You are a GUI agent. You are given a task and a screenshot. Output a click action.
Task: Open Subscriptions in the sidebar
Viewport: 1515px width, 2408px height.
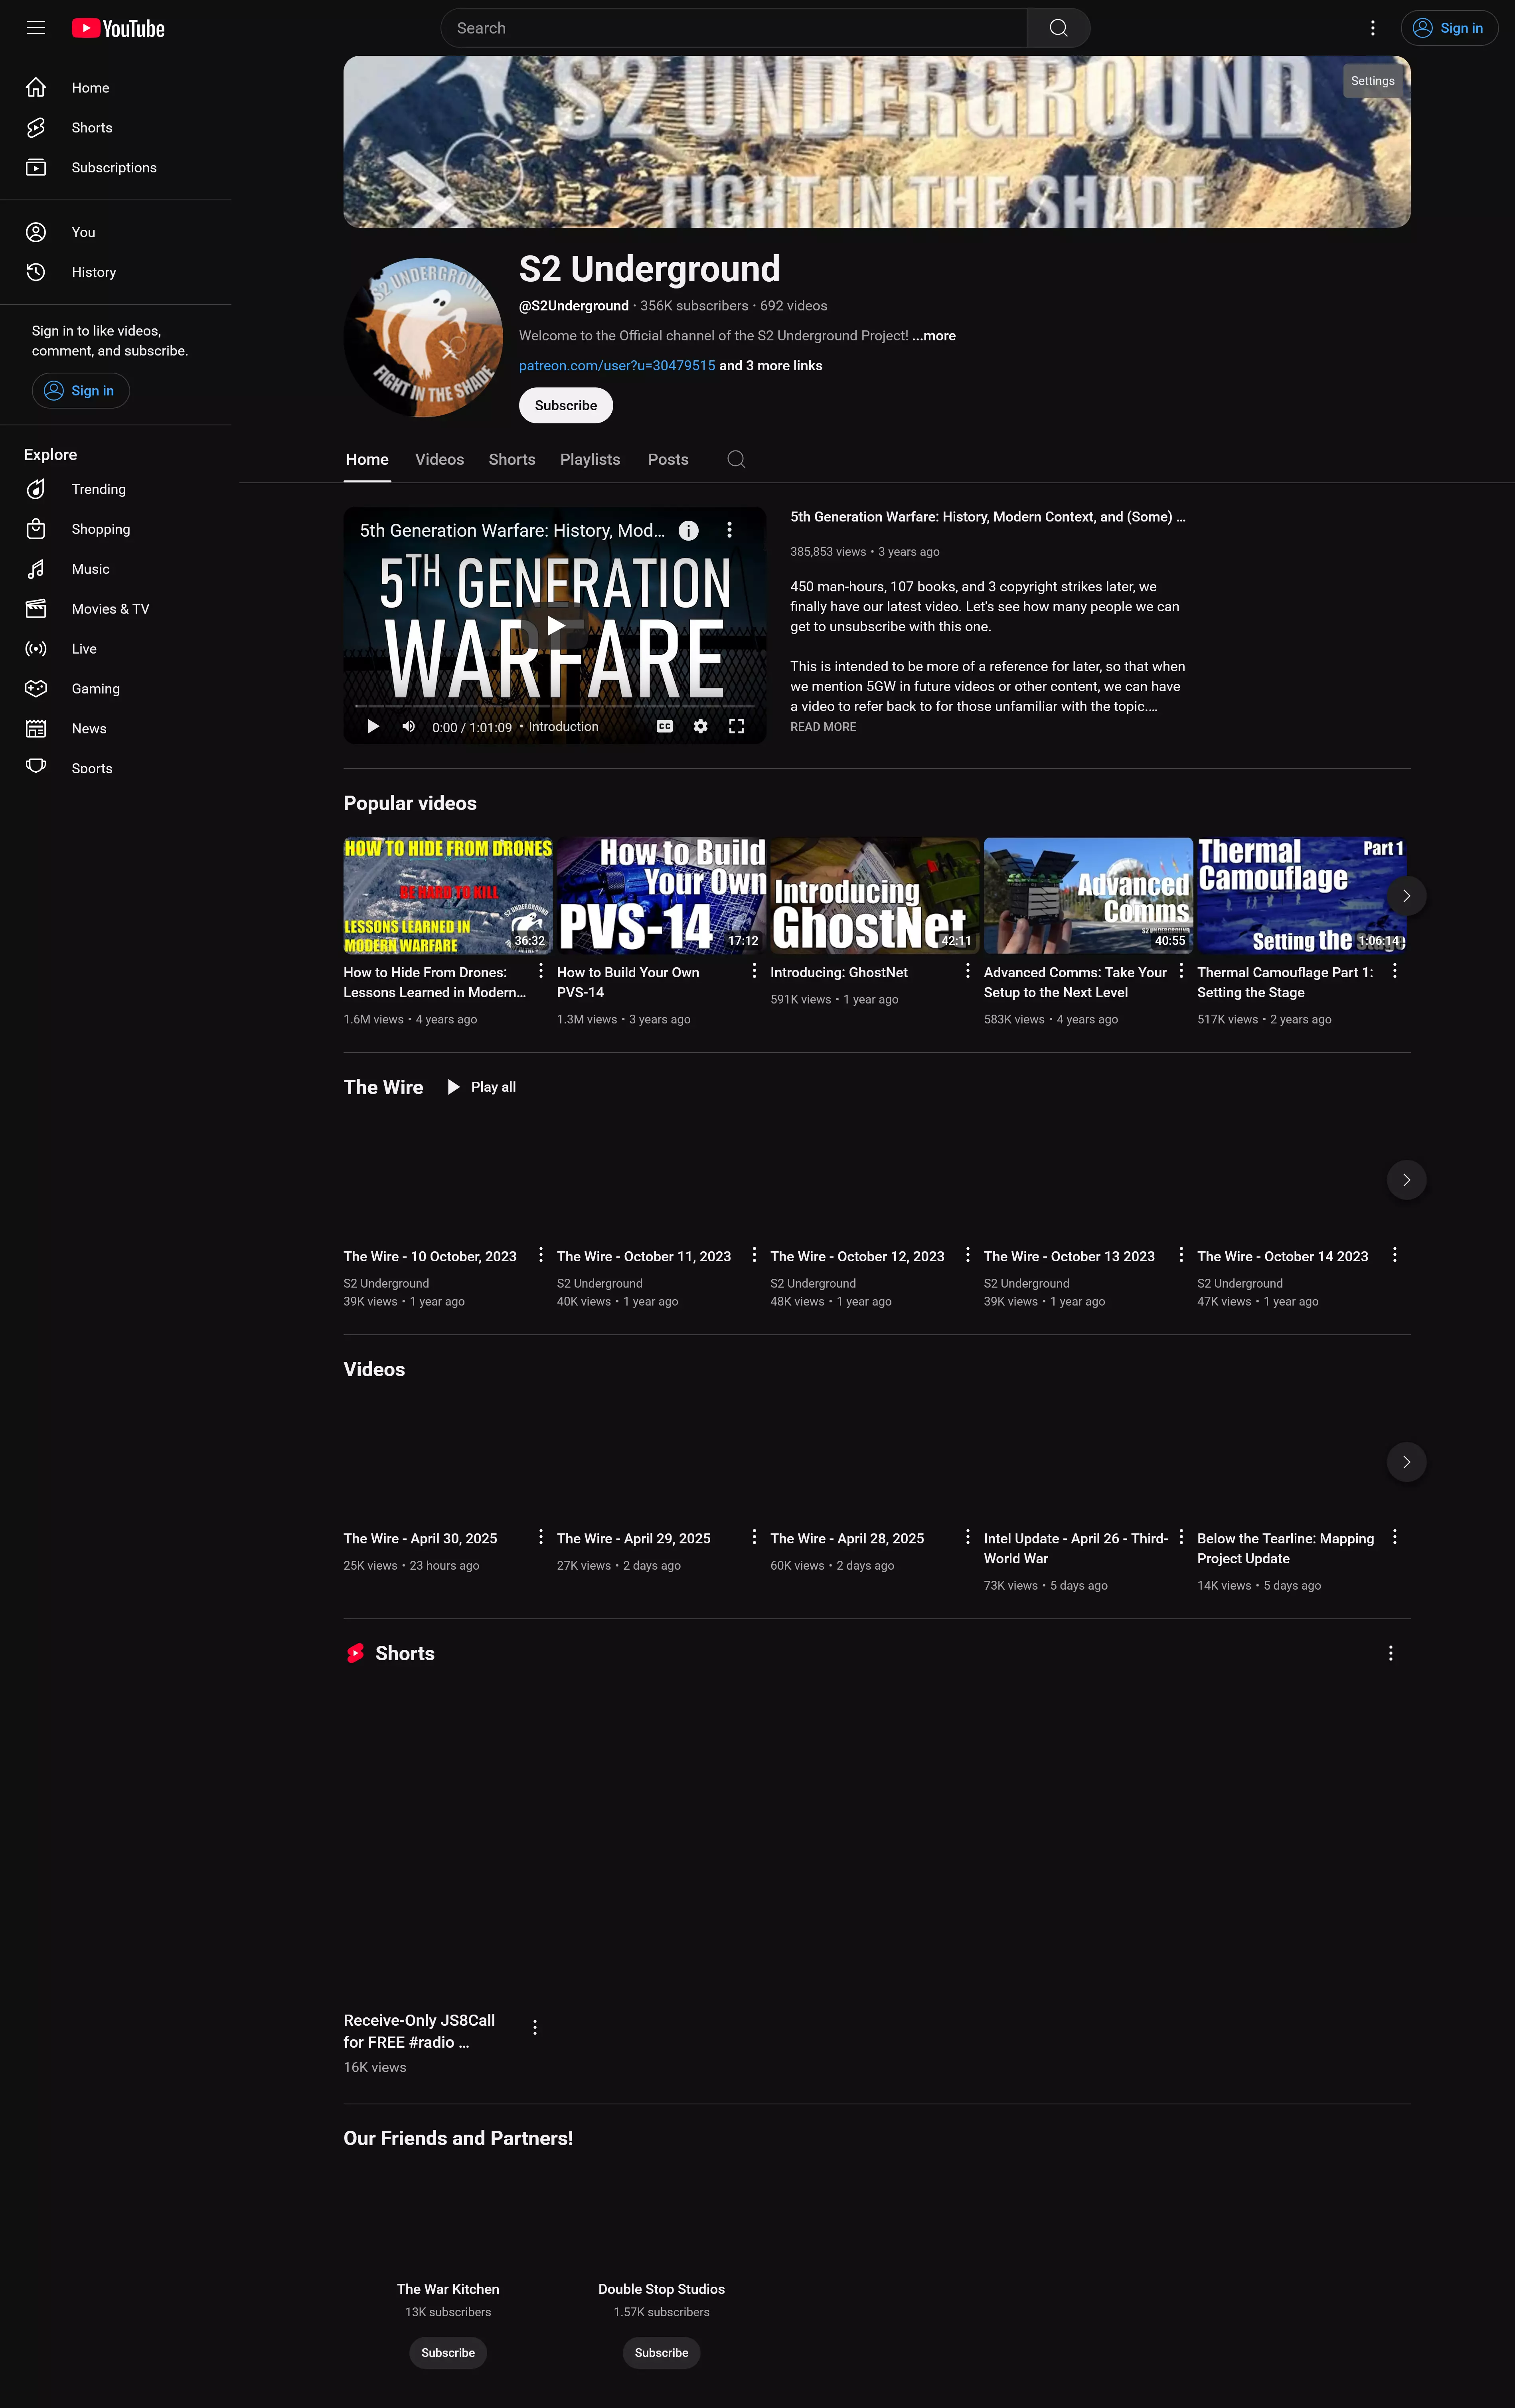116,168
